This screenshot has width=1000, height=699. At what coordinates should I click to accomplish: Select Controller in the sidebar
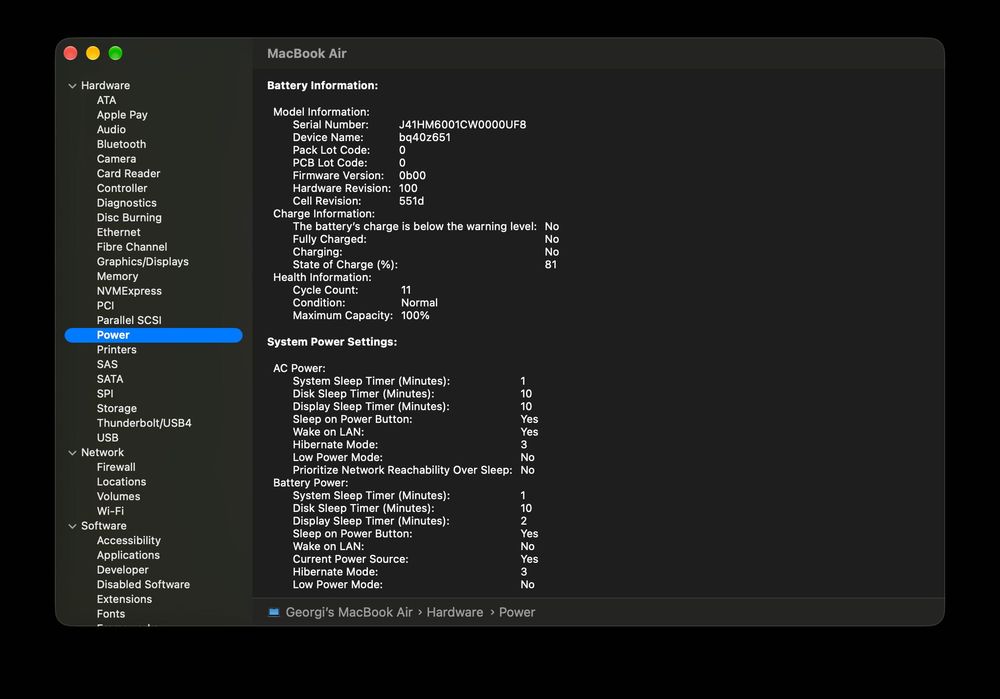coord(122,188)
